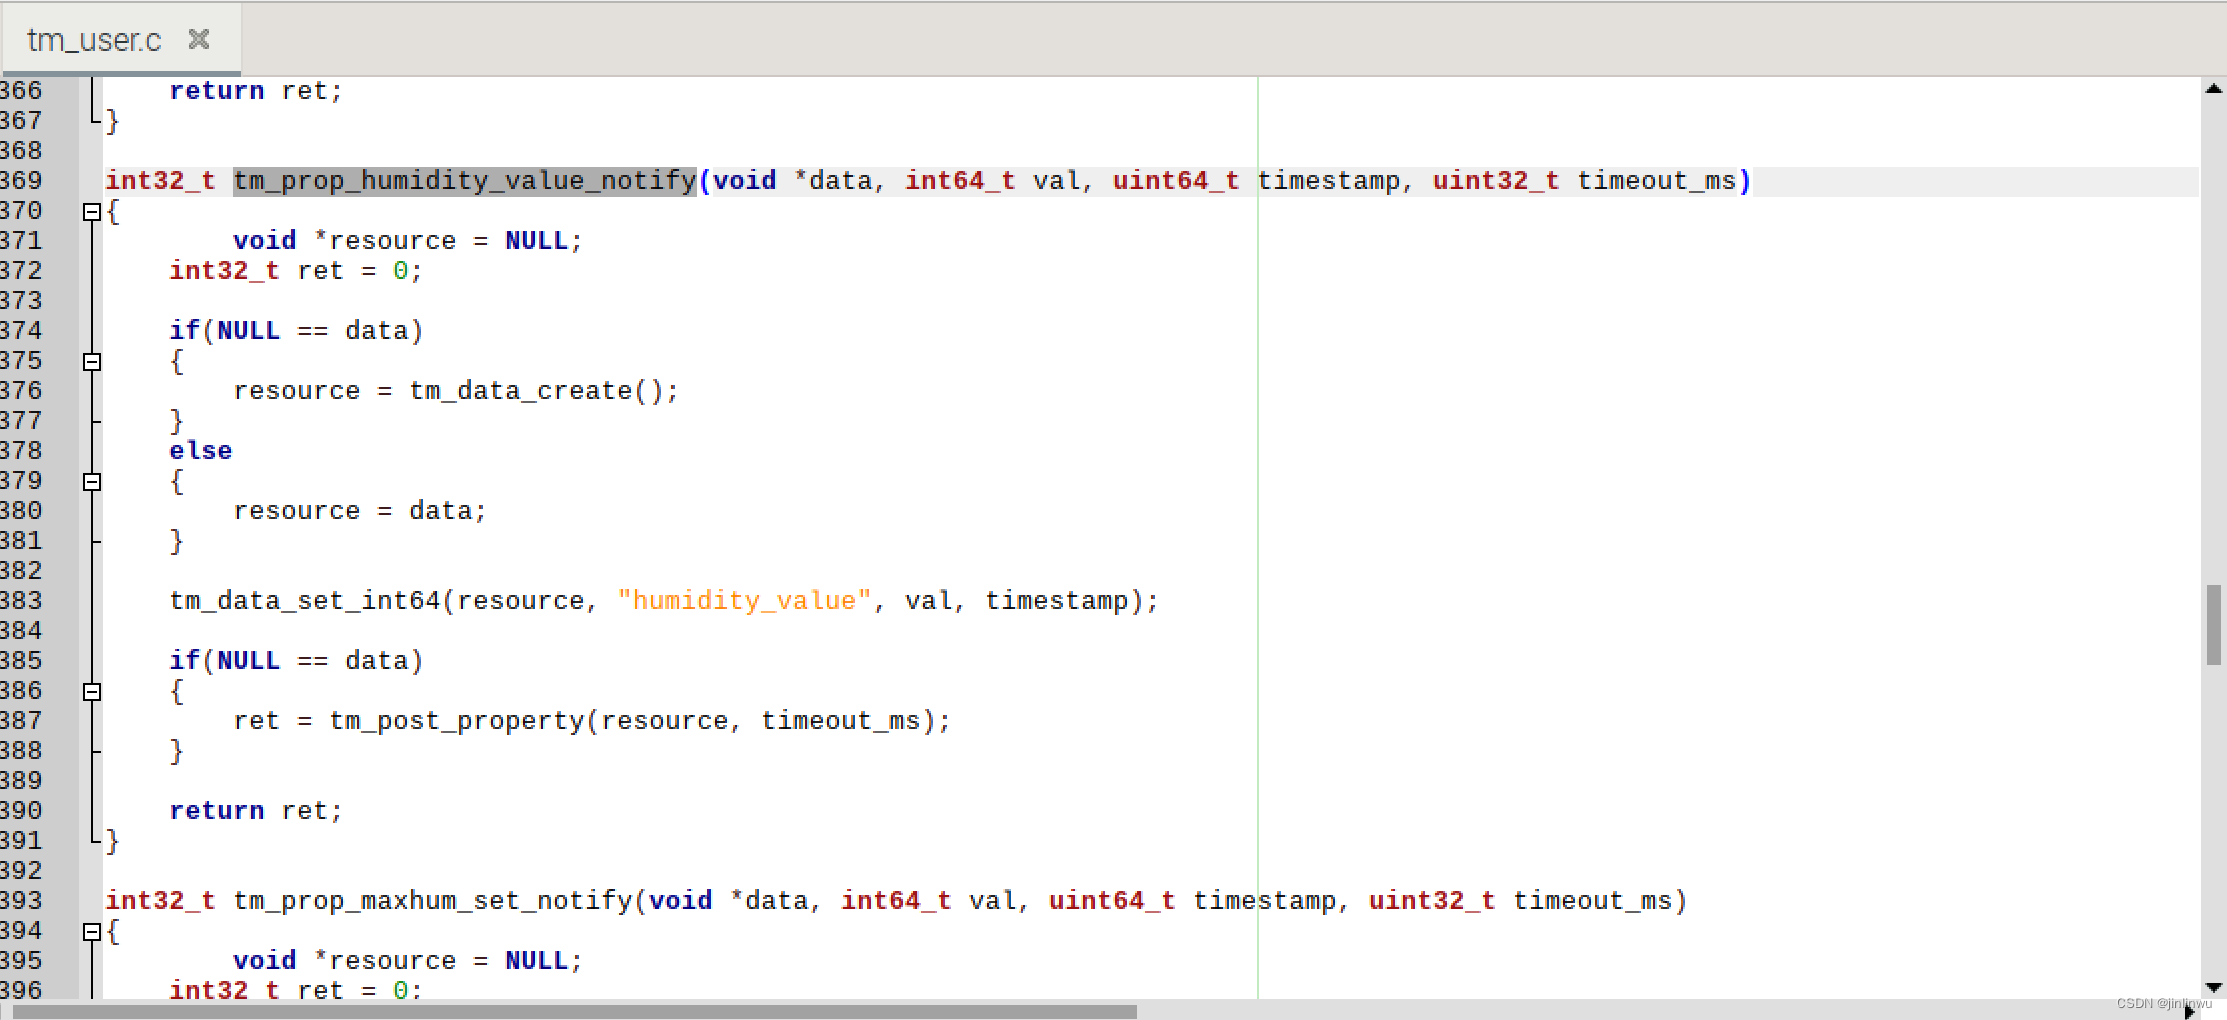Click tm_prop_maxhum_set_notify function name
The width and height of the screenshot is (2227, 1020).
(x=433, y=901)
